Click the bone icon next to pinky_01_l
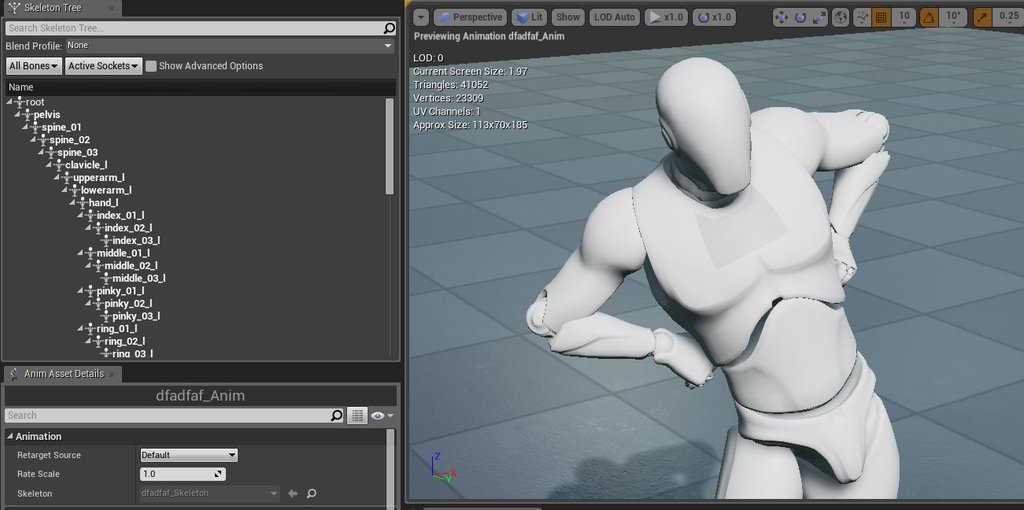 click(90, 291)
